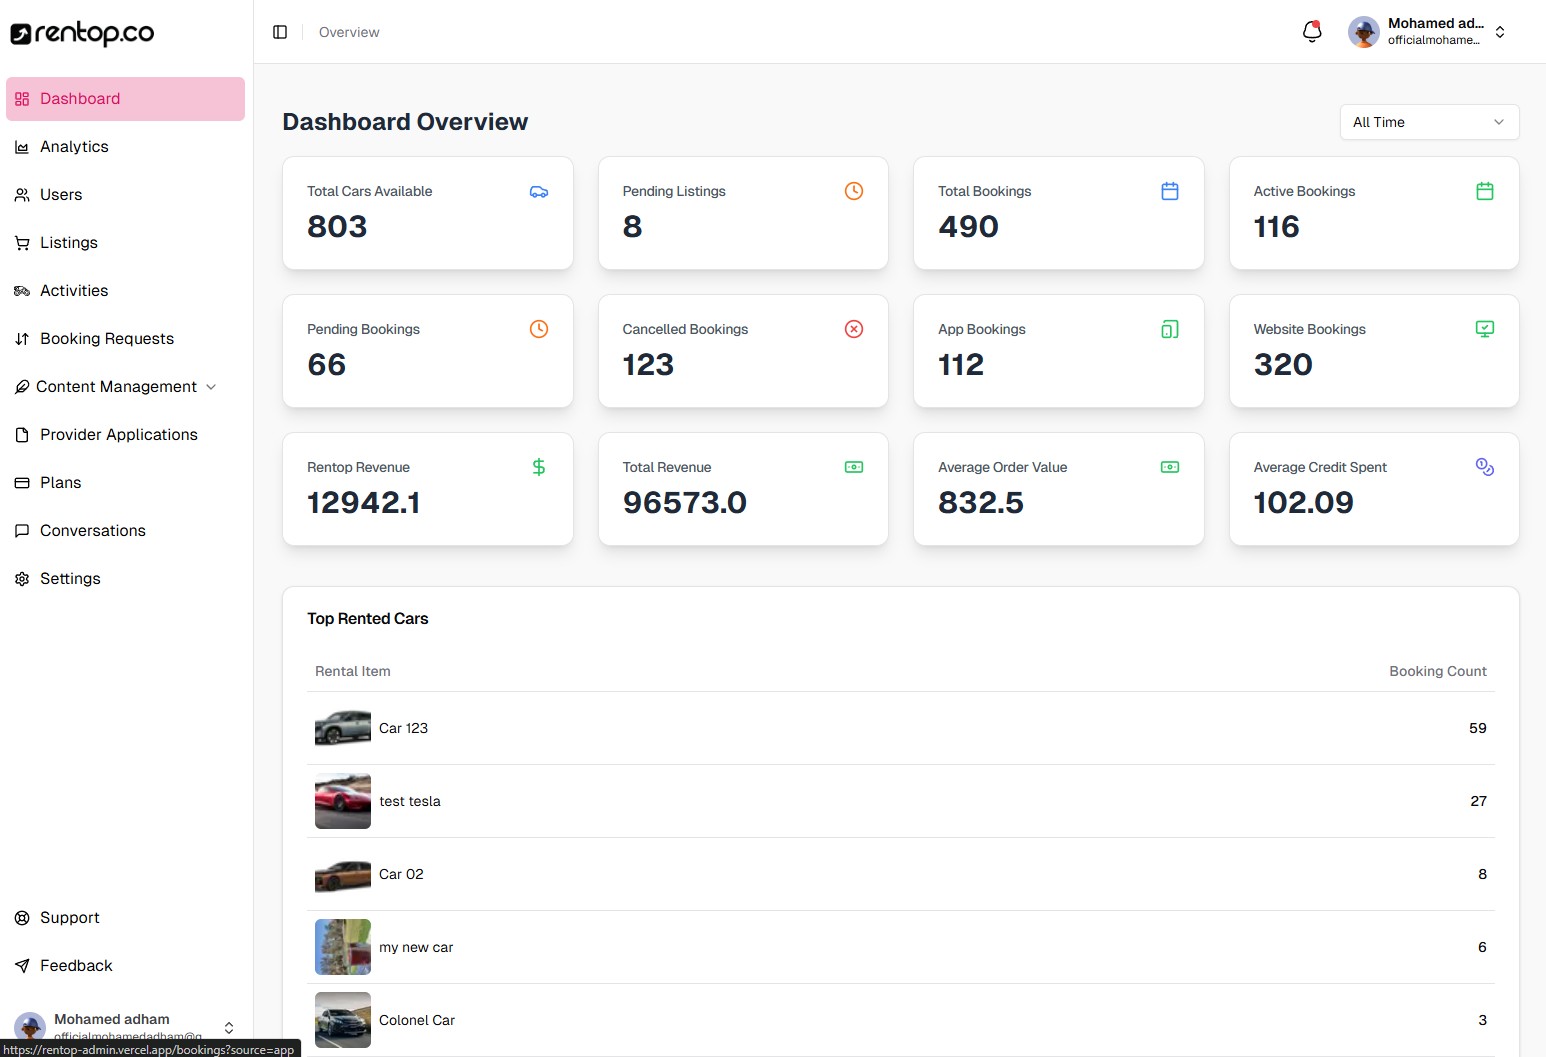The width and height of the screenshot is (1546, 1057).
Task: Go to Booking Requests page
Action: pyautogui.click(x=106, y=339)
